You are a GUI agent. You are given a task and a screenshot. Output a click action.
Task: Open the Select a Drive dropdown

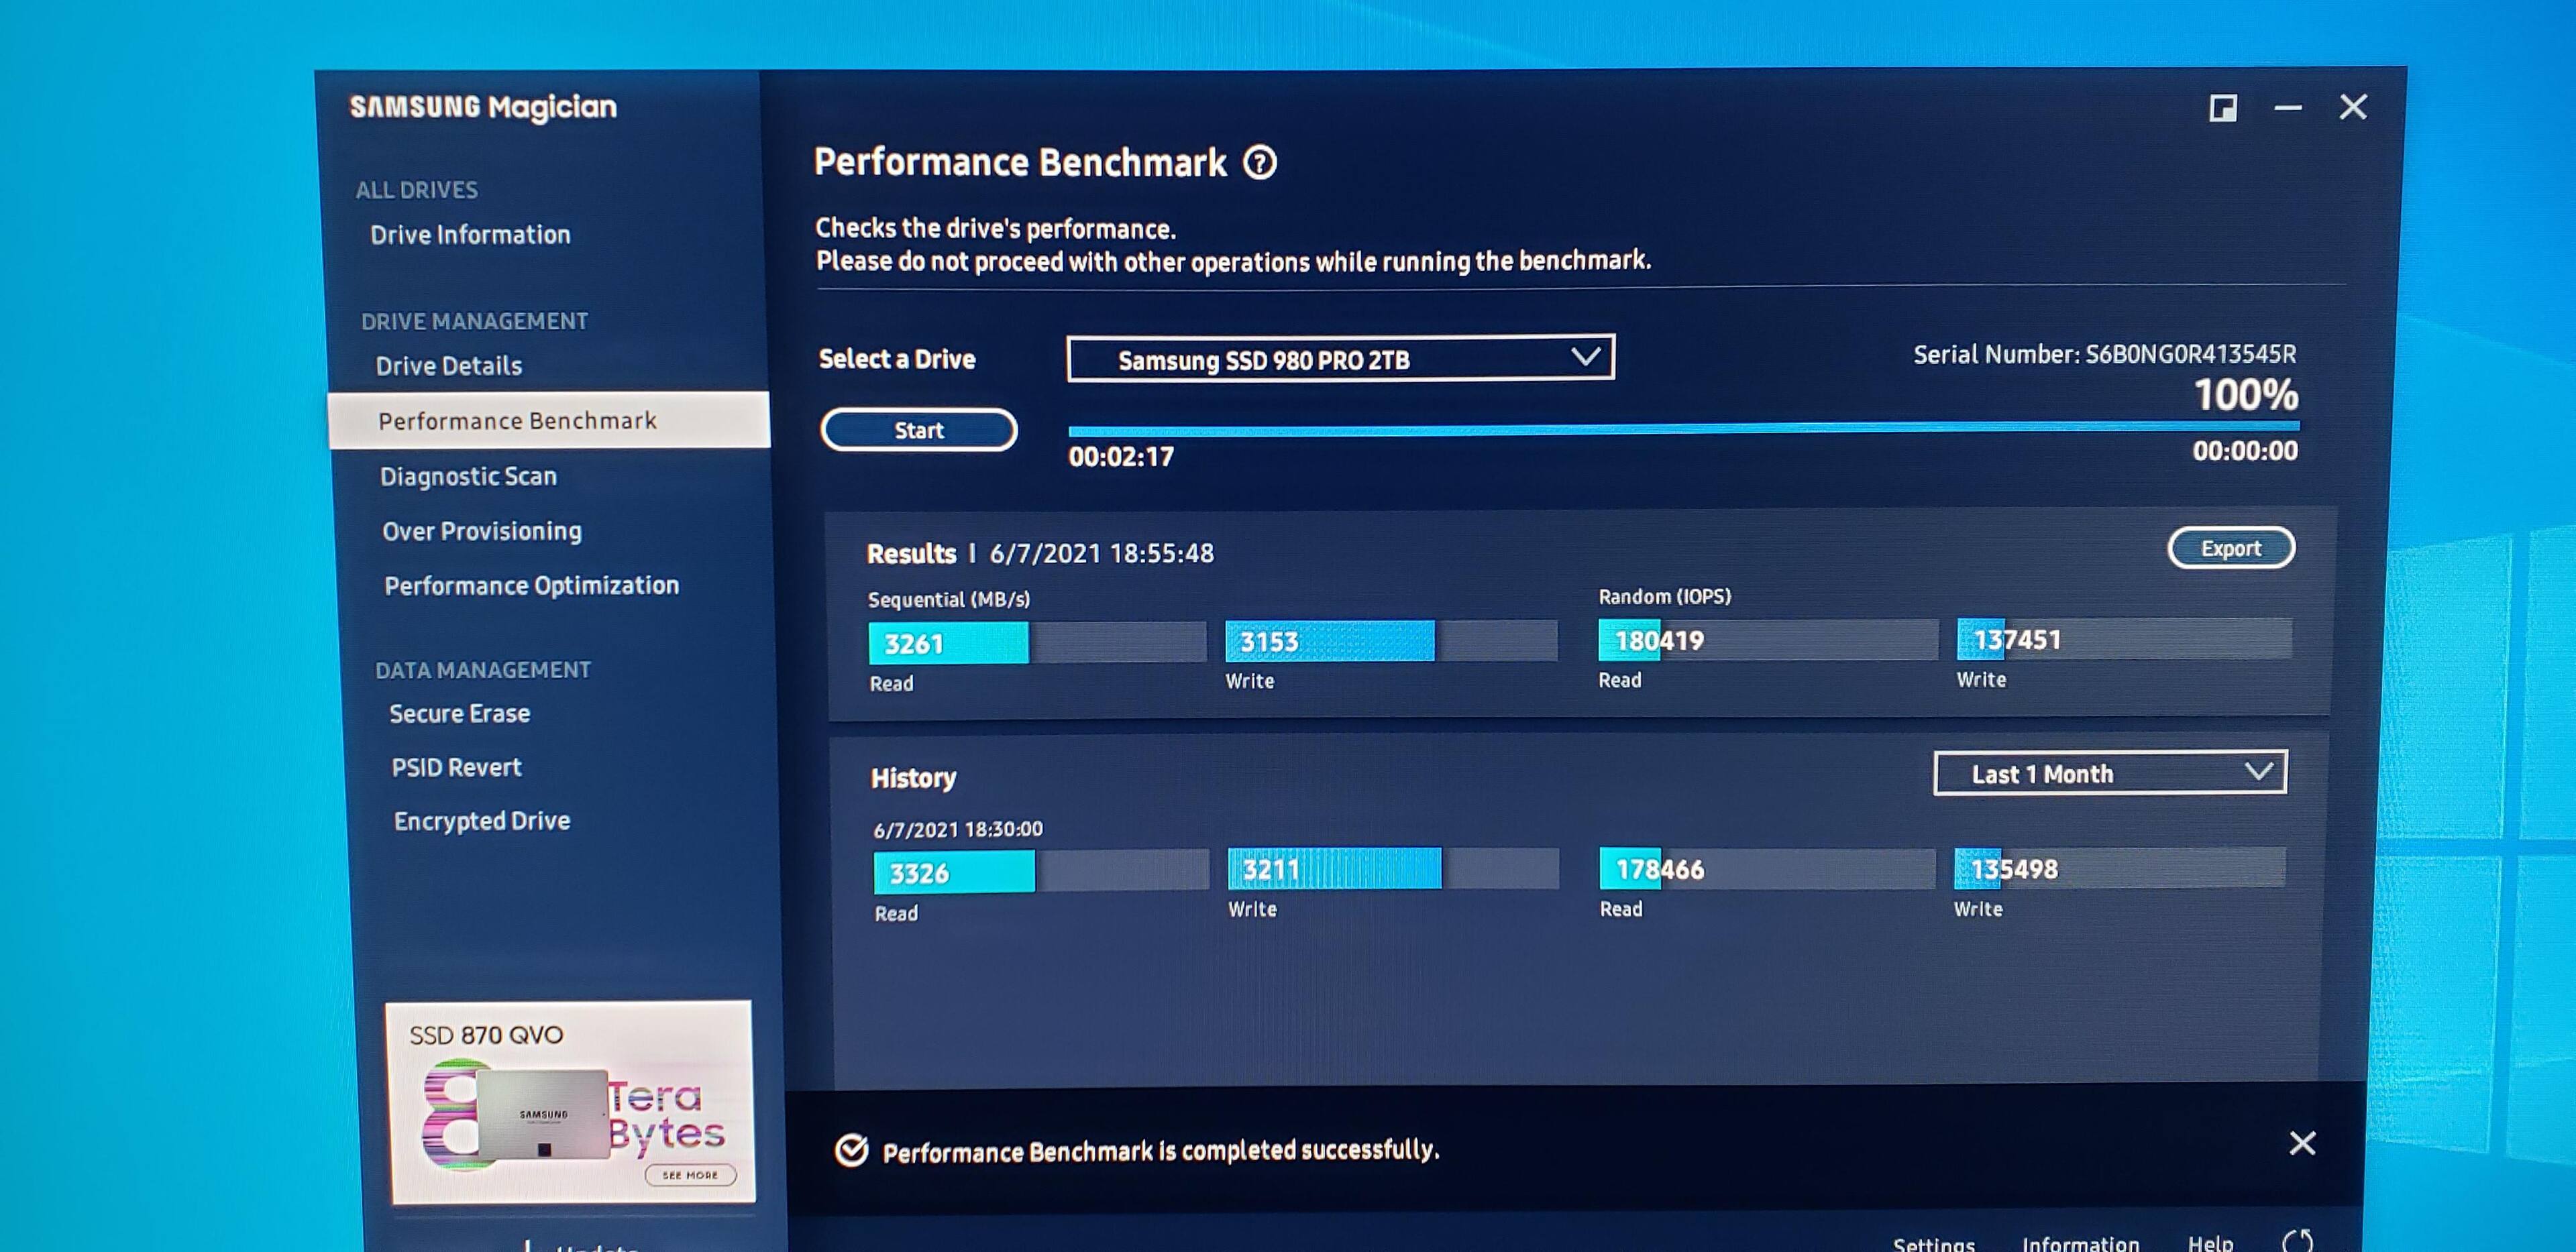point(1339,359)
